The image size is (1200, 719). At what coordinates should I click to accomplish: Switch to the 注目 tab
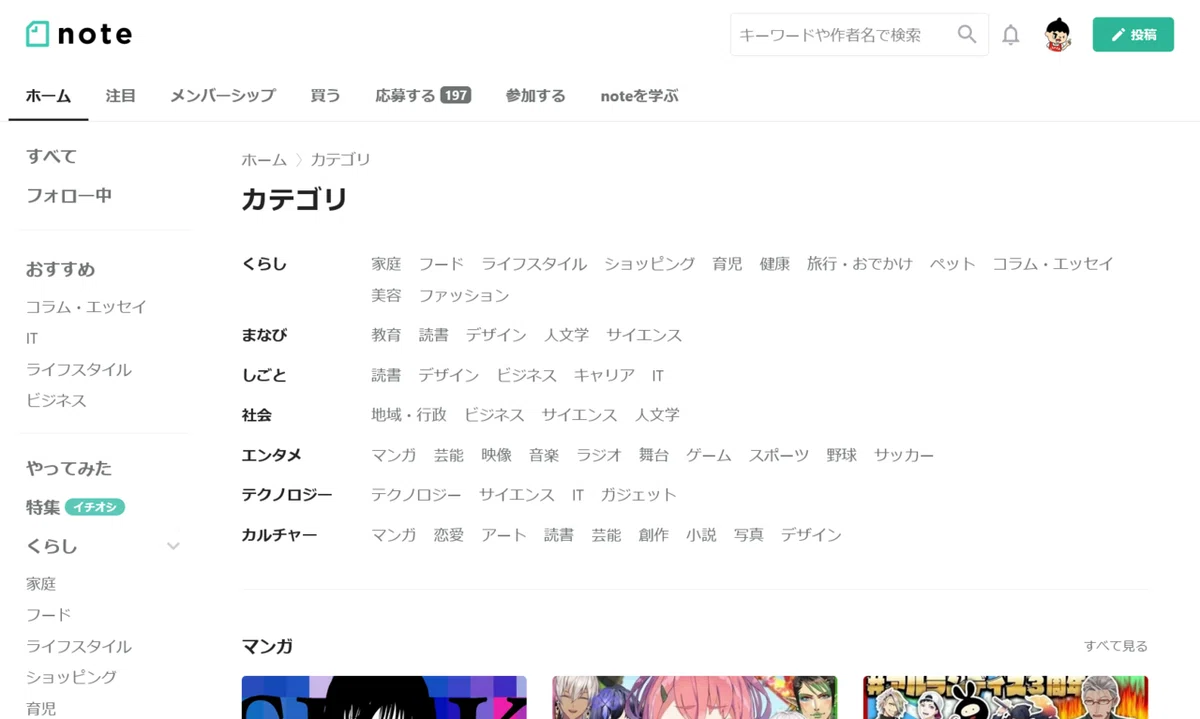[121, 96]
